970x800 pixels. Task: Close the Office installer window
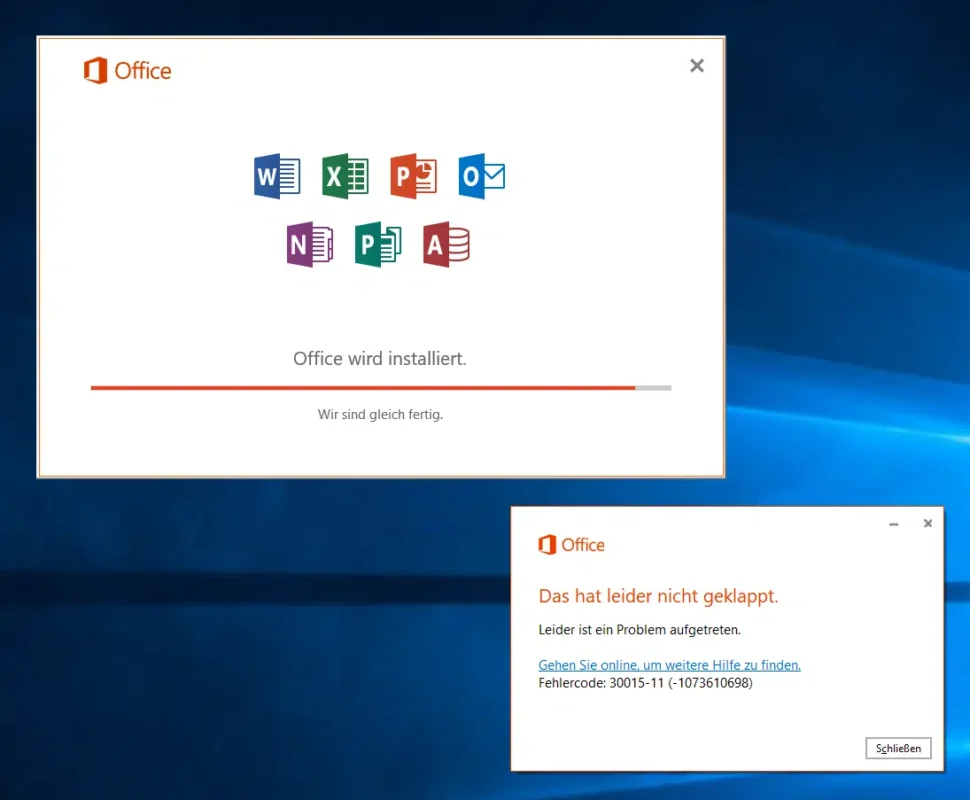[x=697, y=66]
